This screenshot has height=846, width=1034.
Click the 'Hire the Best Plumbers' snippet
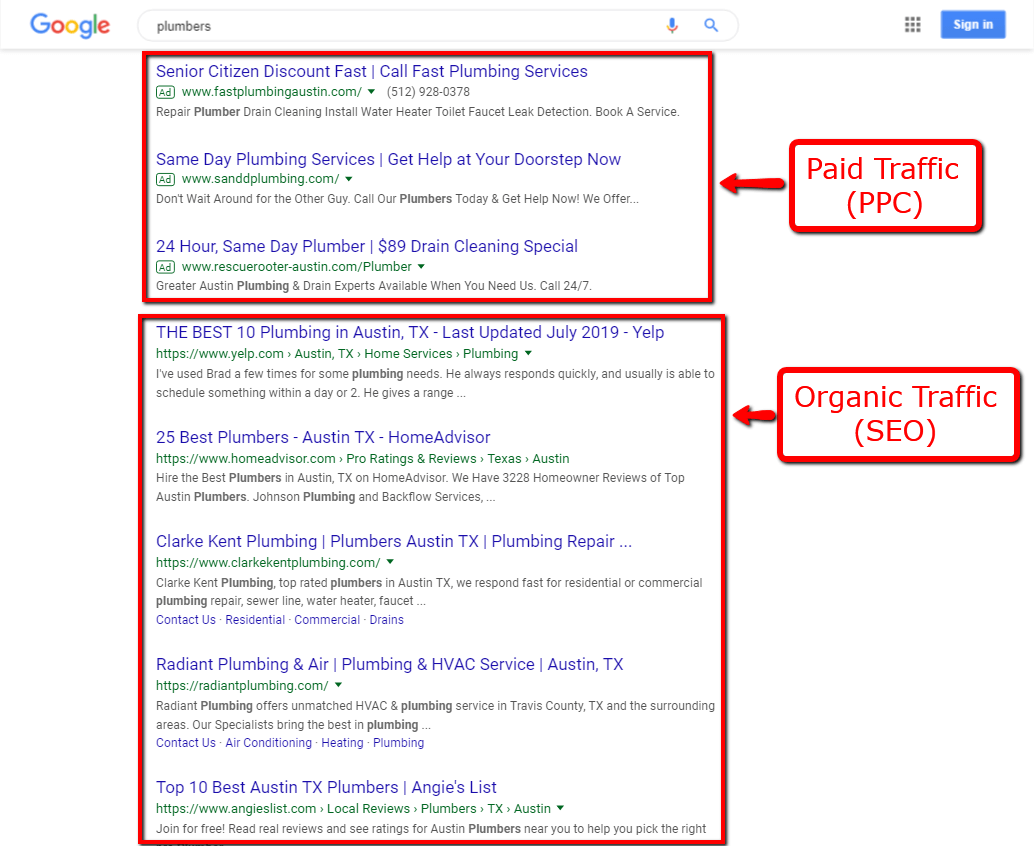click(x=420, y=487)
